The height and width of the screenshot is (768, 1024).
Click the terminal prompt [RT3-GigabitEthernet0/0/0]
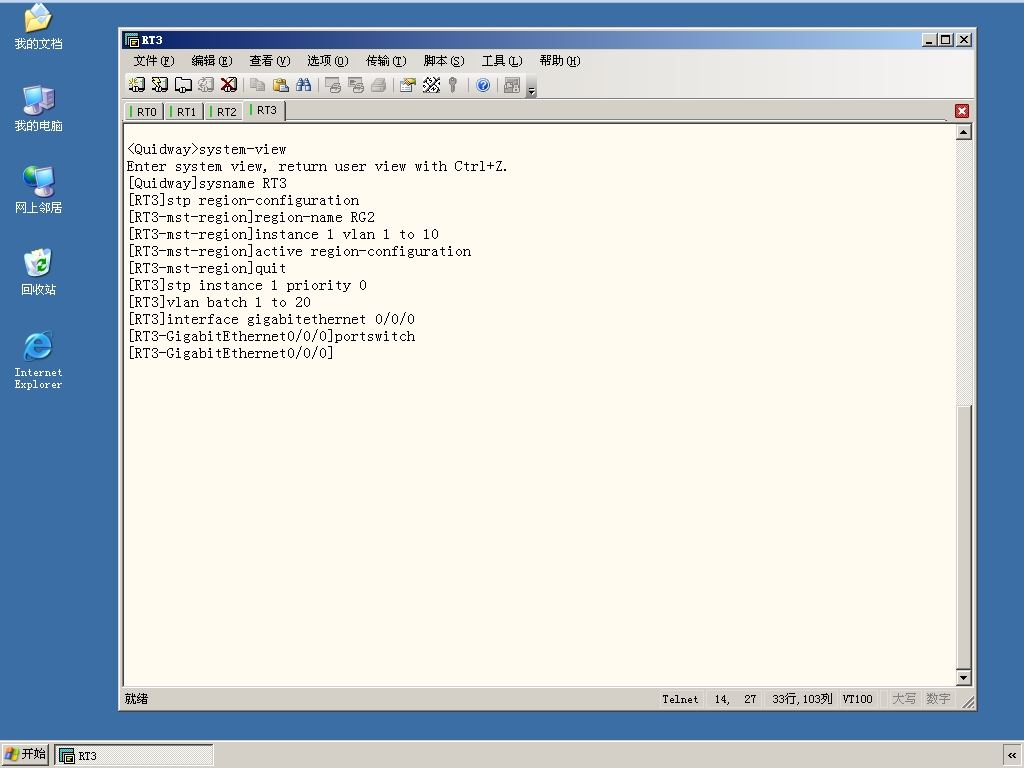click(231, 353)
